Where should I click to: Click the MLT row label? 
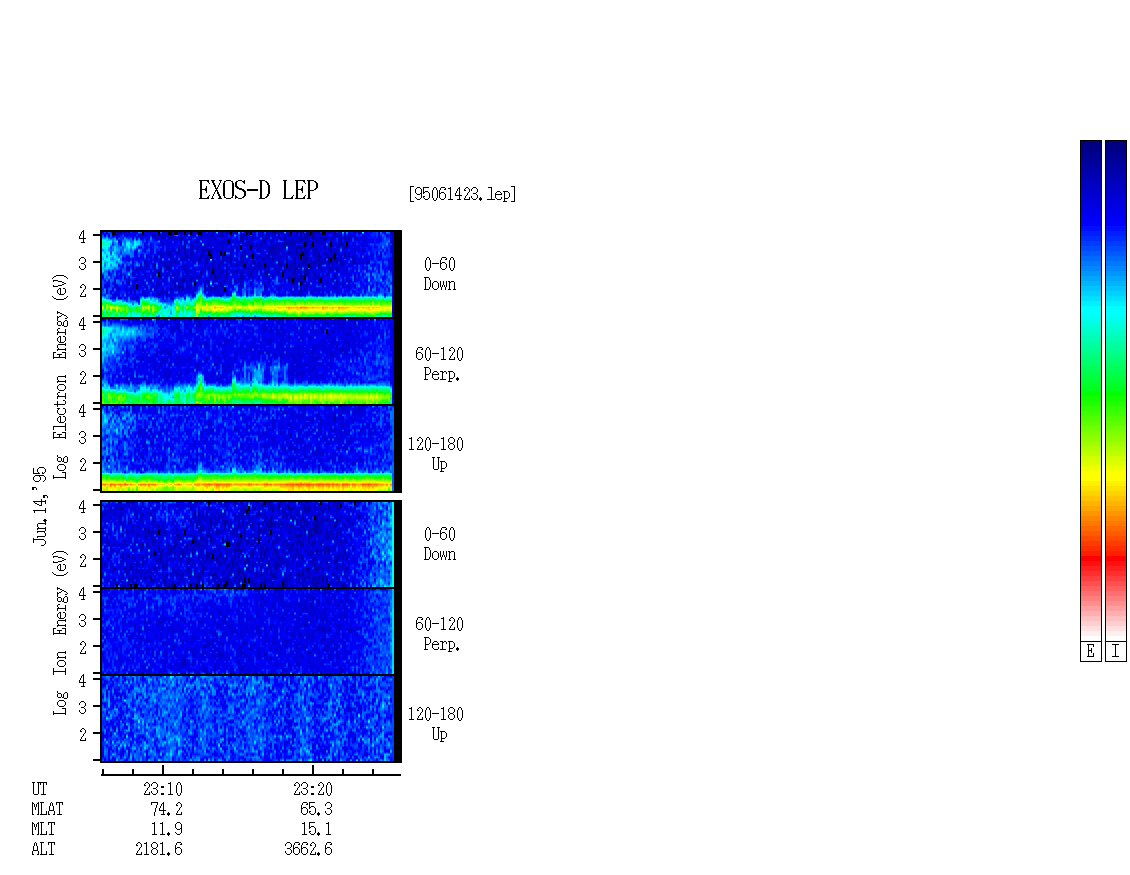(x=43, y=830)
